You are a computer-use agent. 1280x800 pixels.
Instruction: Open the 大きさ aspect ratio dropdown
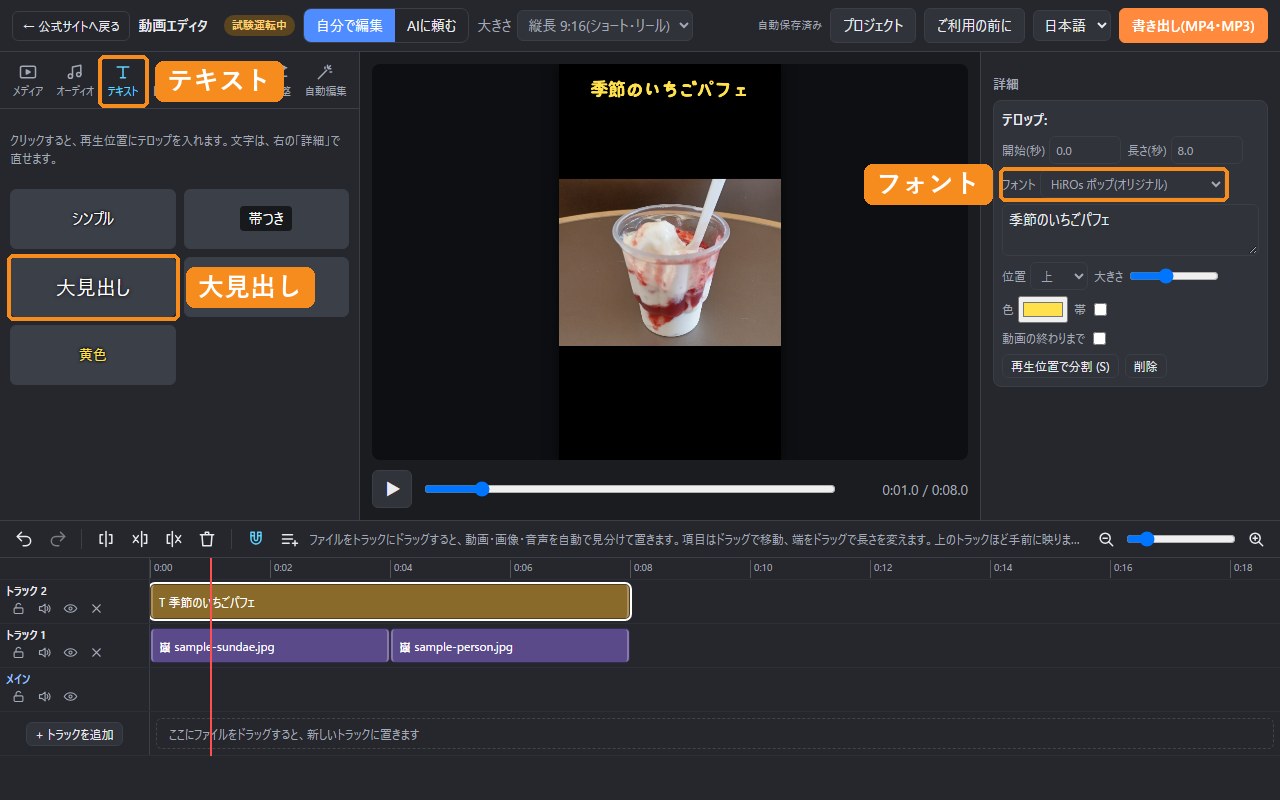pyautogui.click(x=605, y=25)
